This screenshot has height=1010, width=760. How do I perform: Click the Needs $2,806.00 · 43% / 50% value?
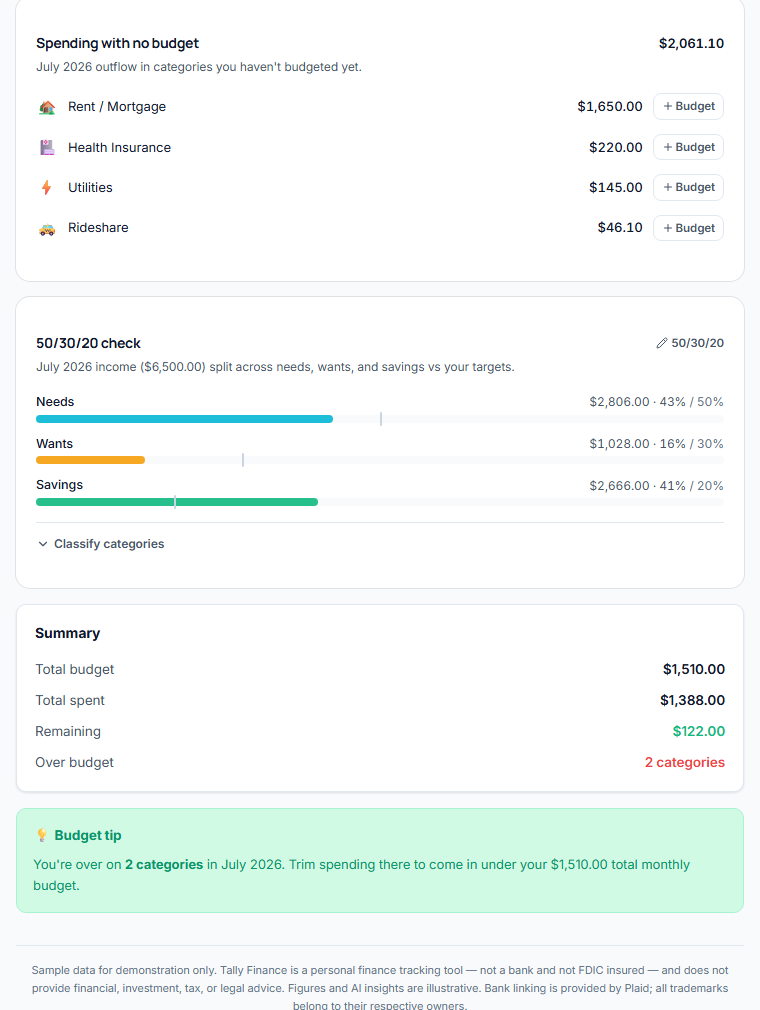pos(656,402)
